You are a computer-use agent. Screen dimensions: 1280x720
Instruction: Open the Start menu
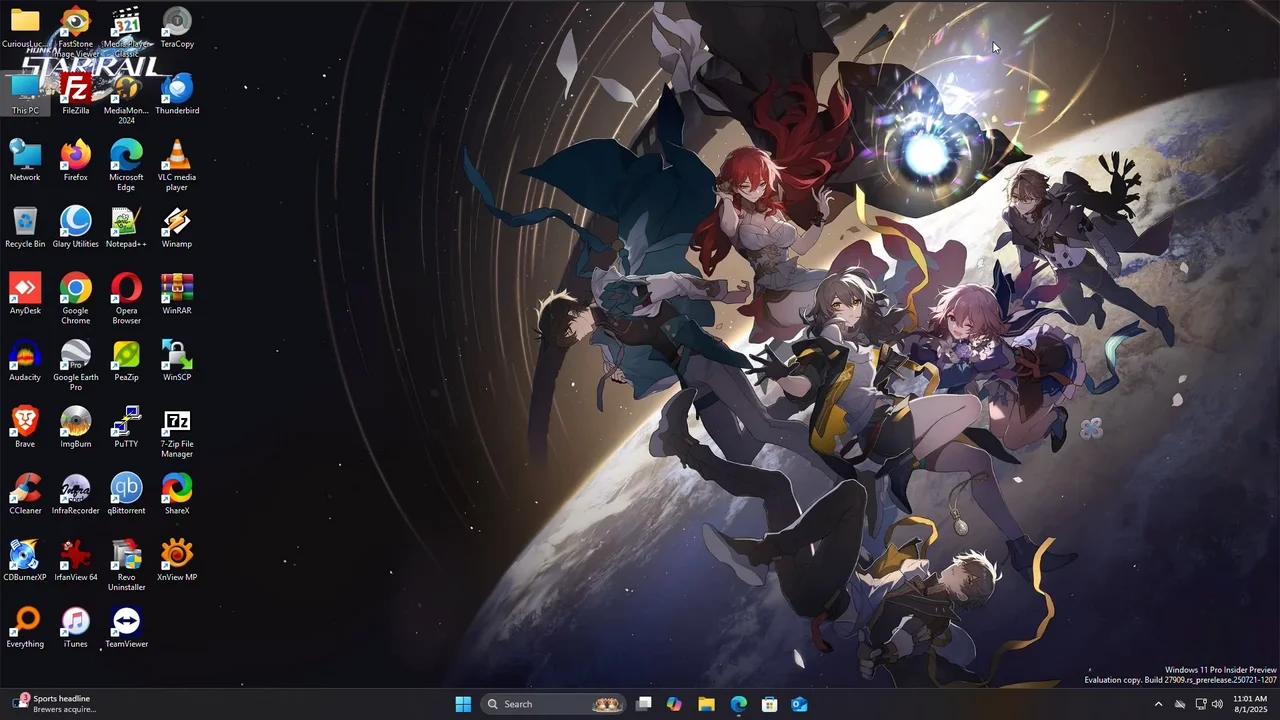463,704
